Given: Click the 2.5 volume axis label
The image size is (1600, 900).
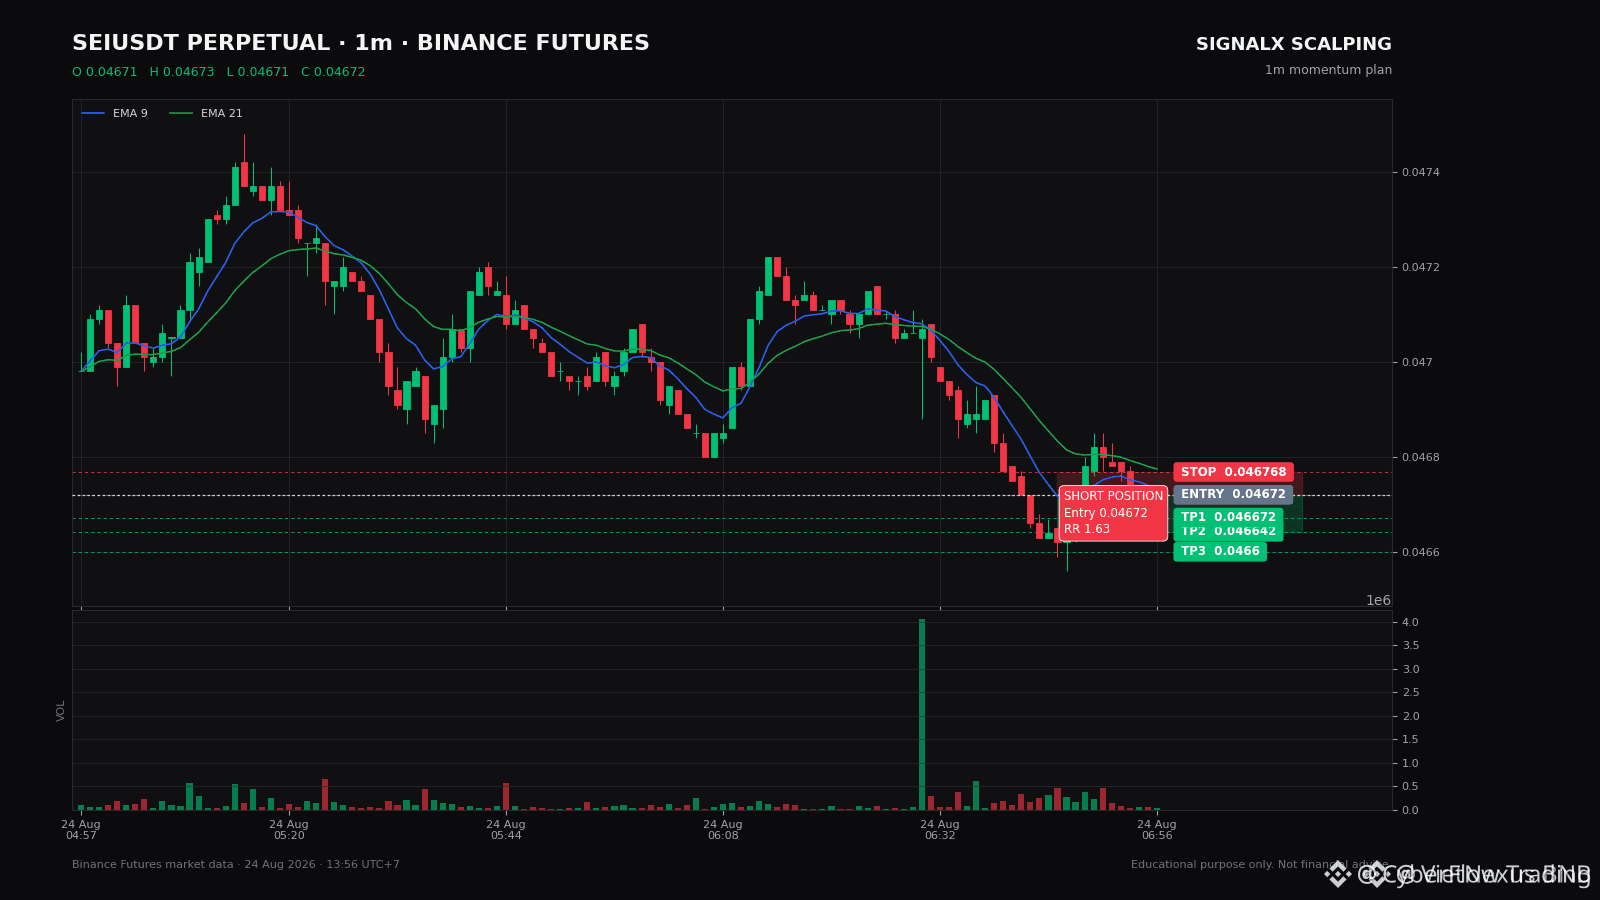Looking at the screenshot, I should pyautogui.click(x=1410, y=693).
